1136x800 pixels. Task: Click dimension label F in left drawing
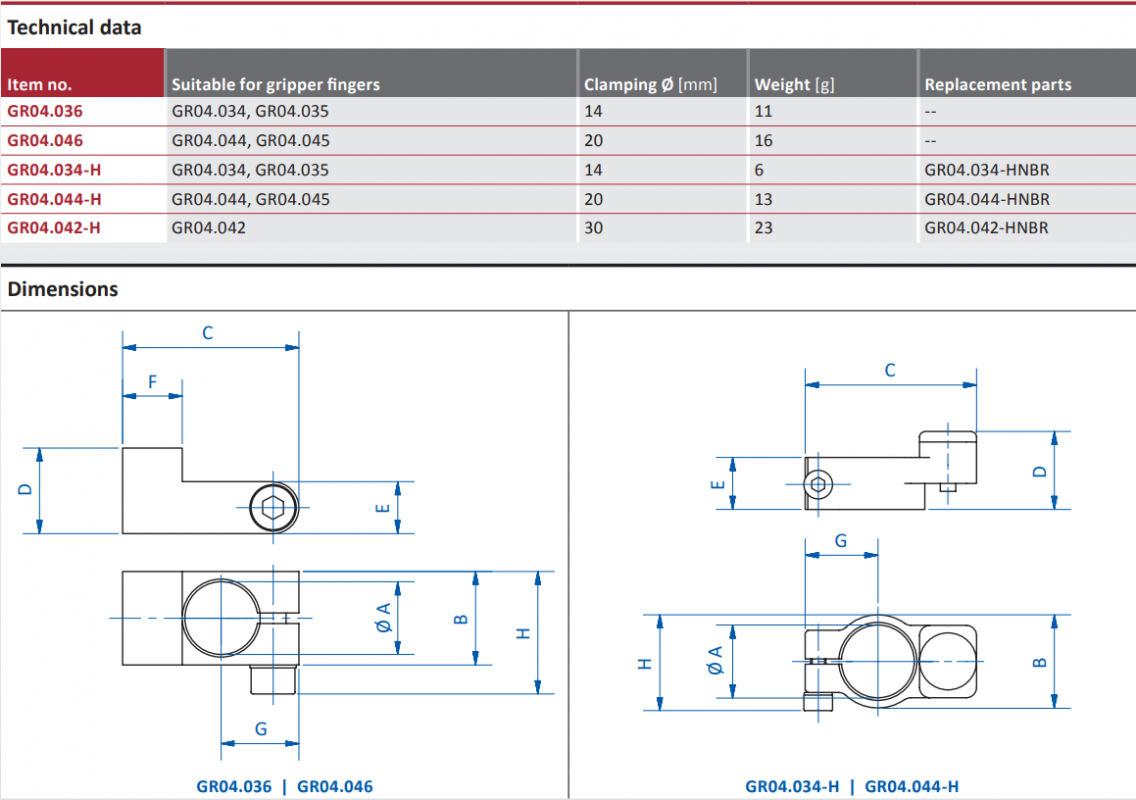click(x=152, y=382)
